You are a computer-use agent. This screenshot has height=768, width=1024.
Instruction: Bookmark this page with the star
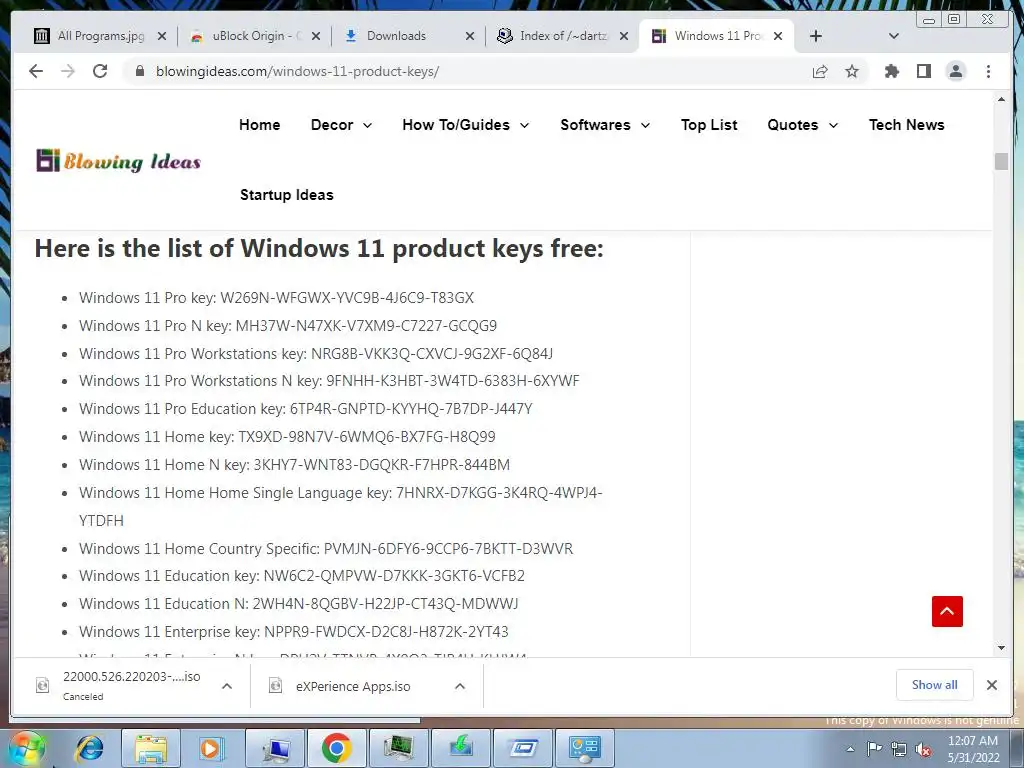852,71
